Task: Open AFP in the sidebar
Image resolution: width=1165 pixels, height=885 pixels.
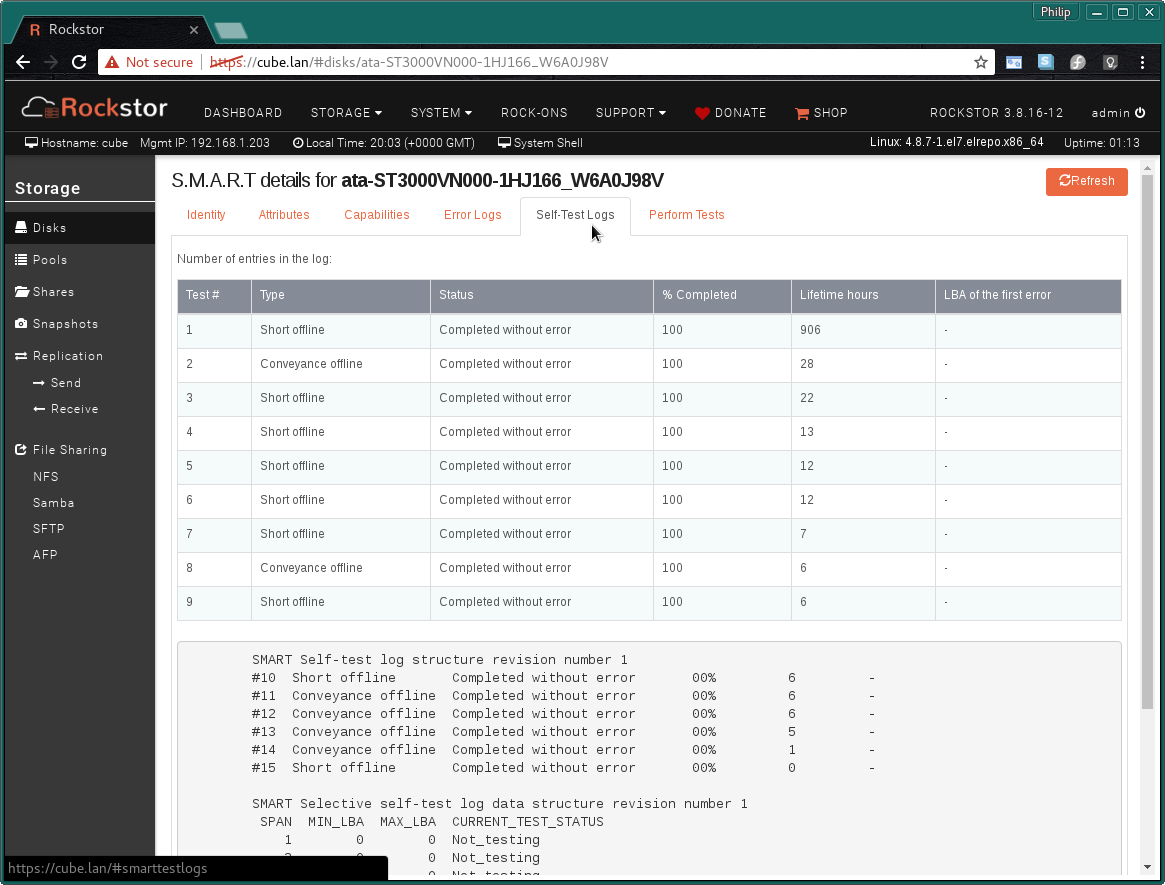Action: [45, 554]
